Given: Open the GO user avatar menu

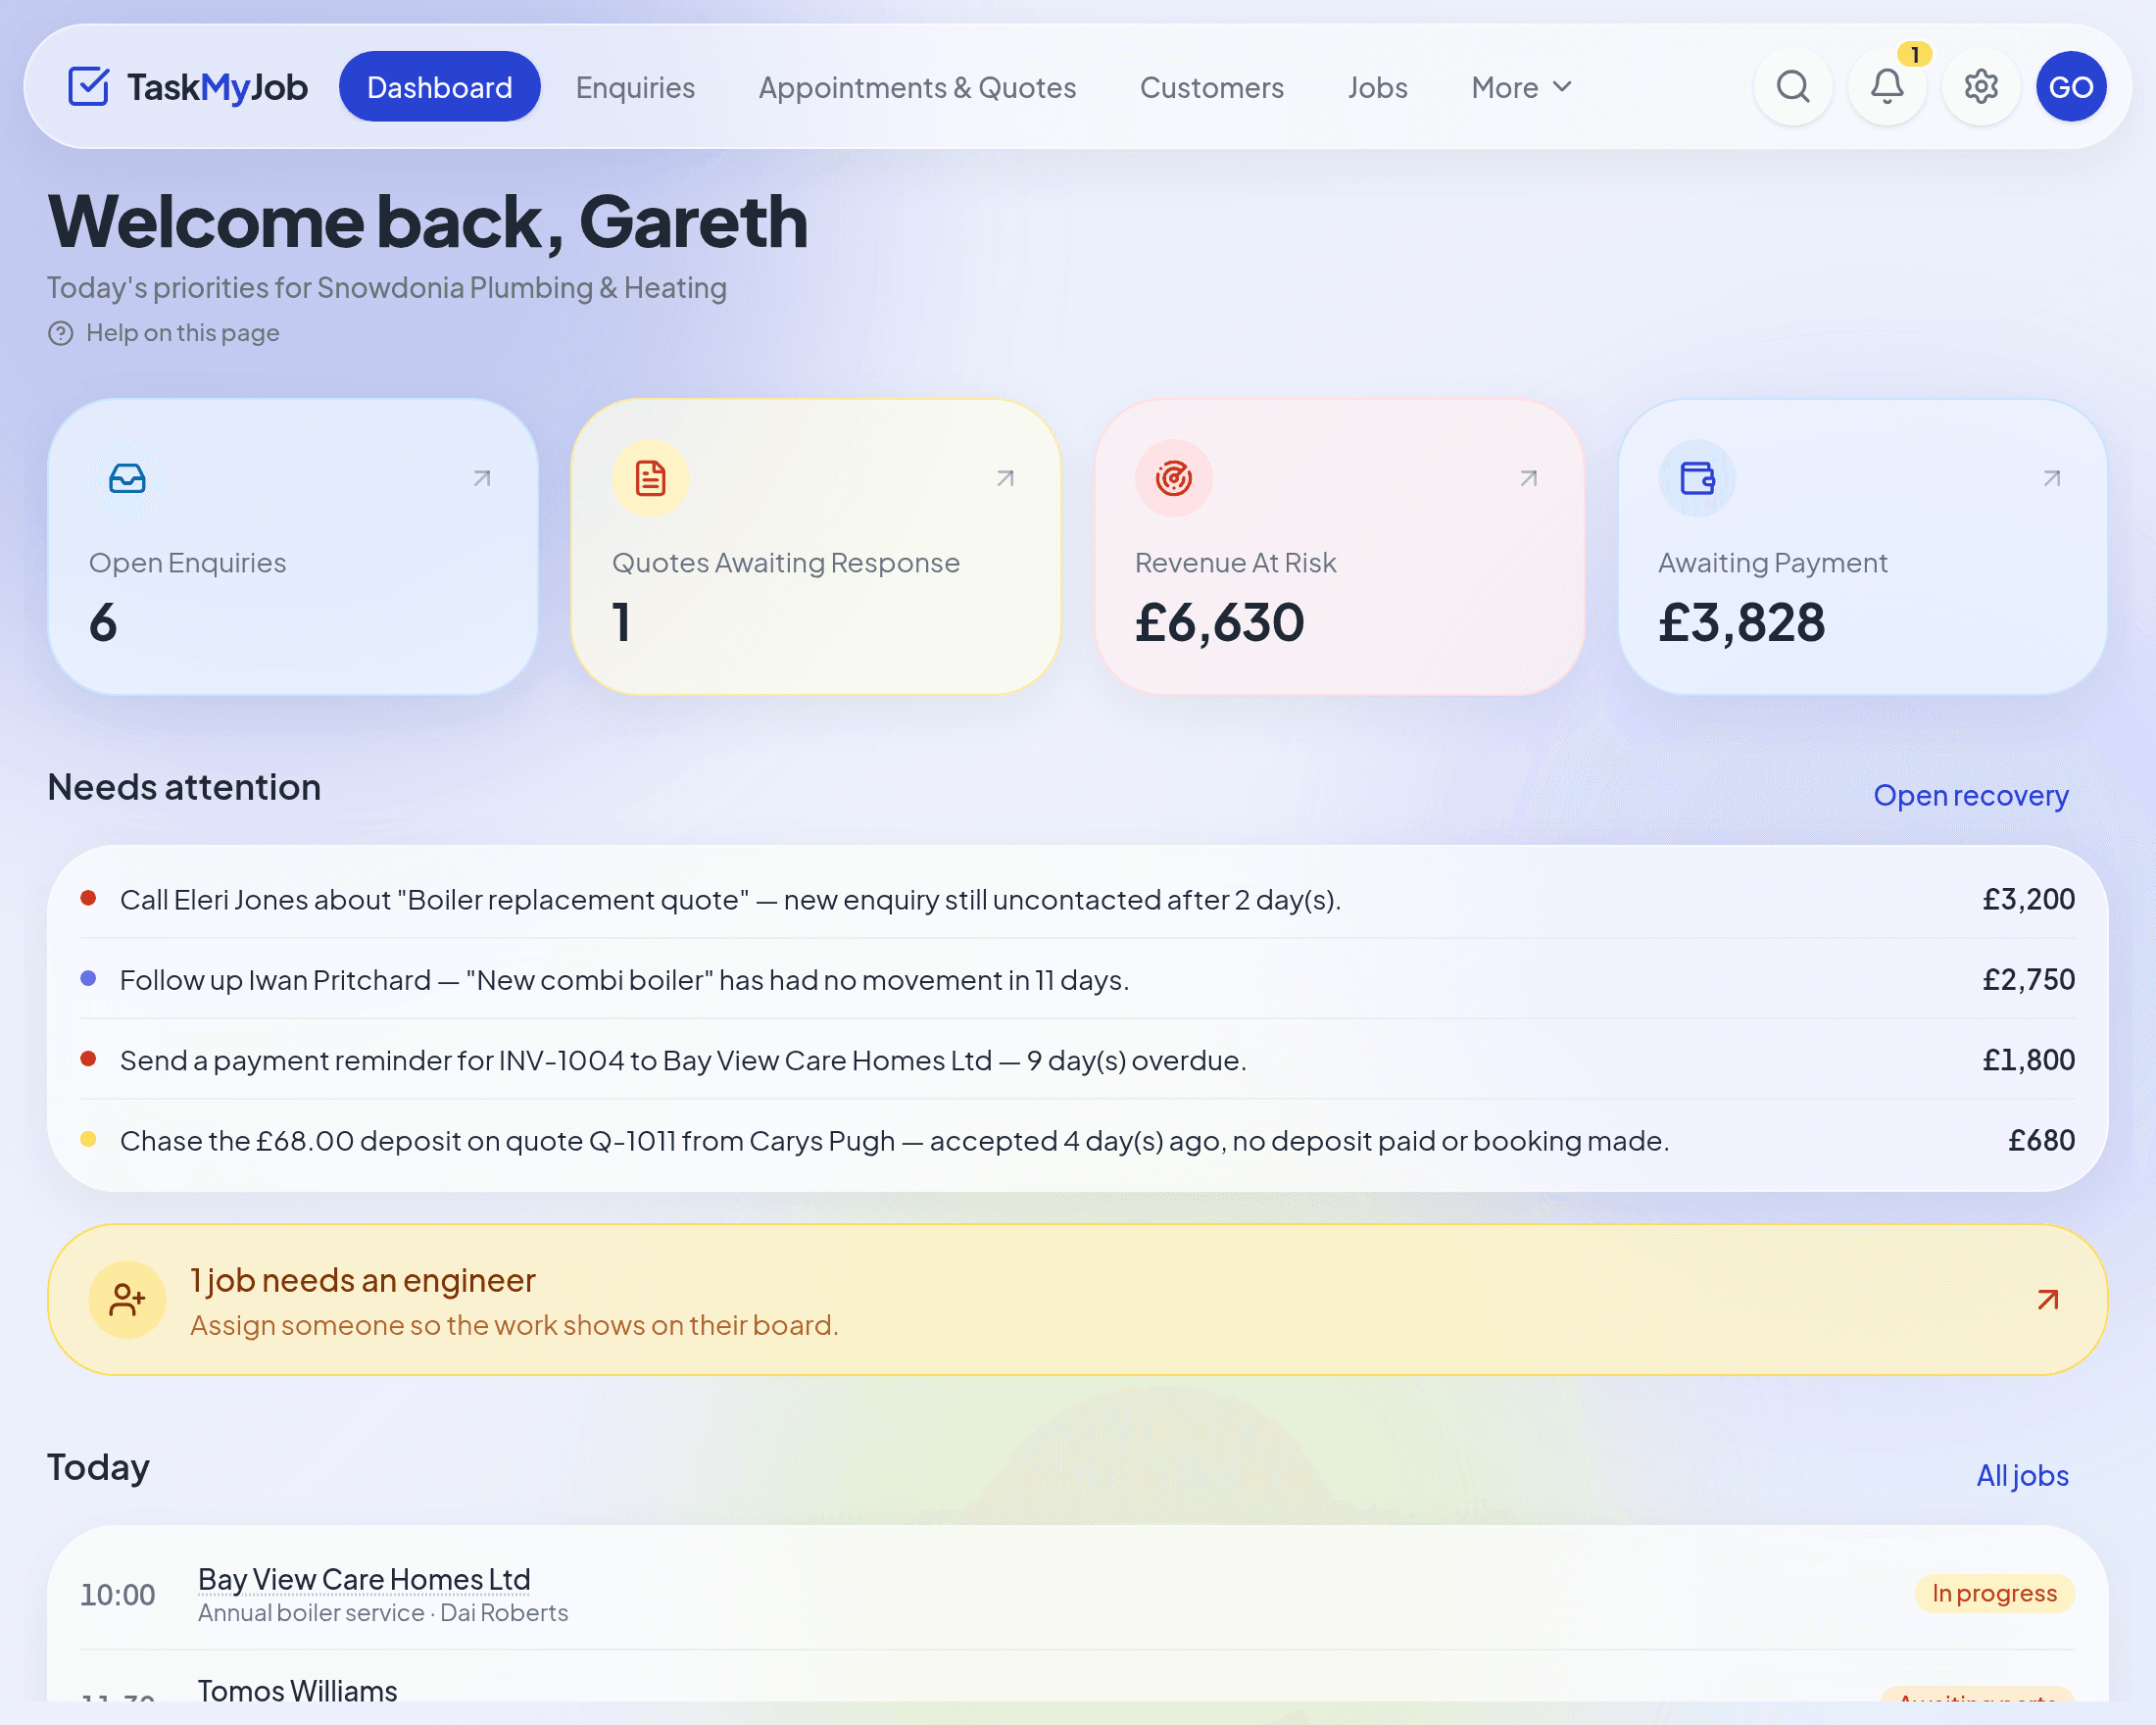Looking at the screenshot, I should 2071,87.
